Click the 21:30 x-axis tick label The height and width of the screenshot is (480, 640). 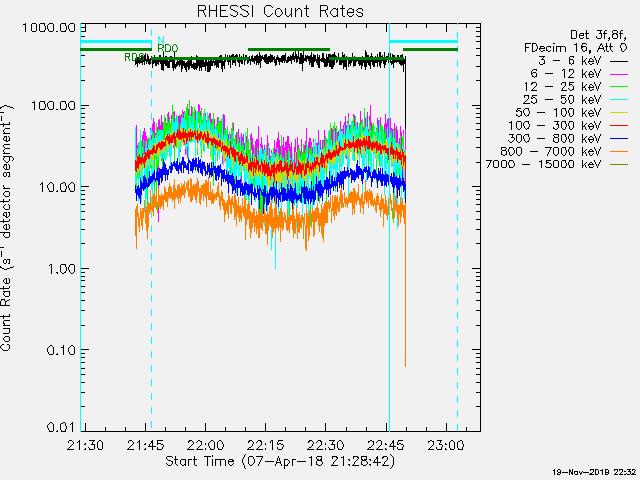pos(85,445)
